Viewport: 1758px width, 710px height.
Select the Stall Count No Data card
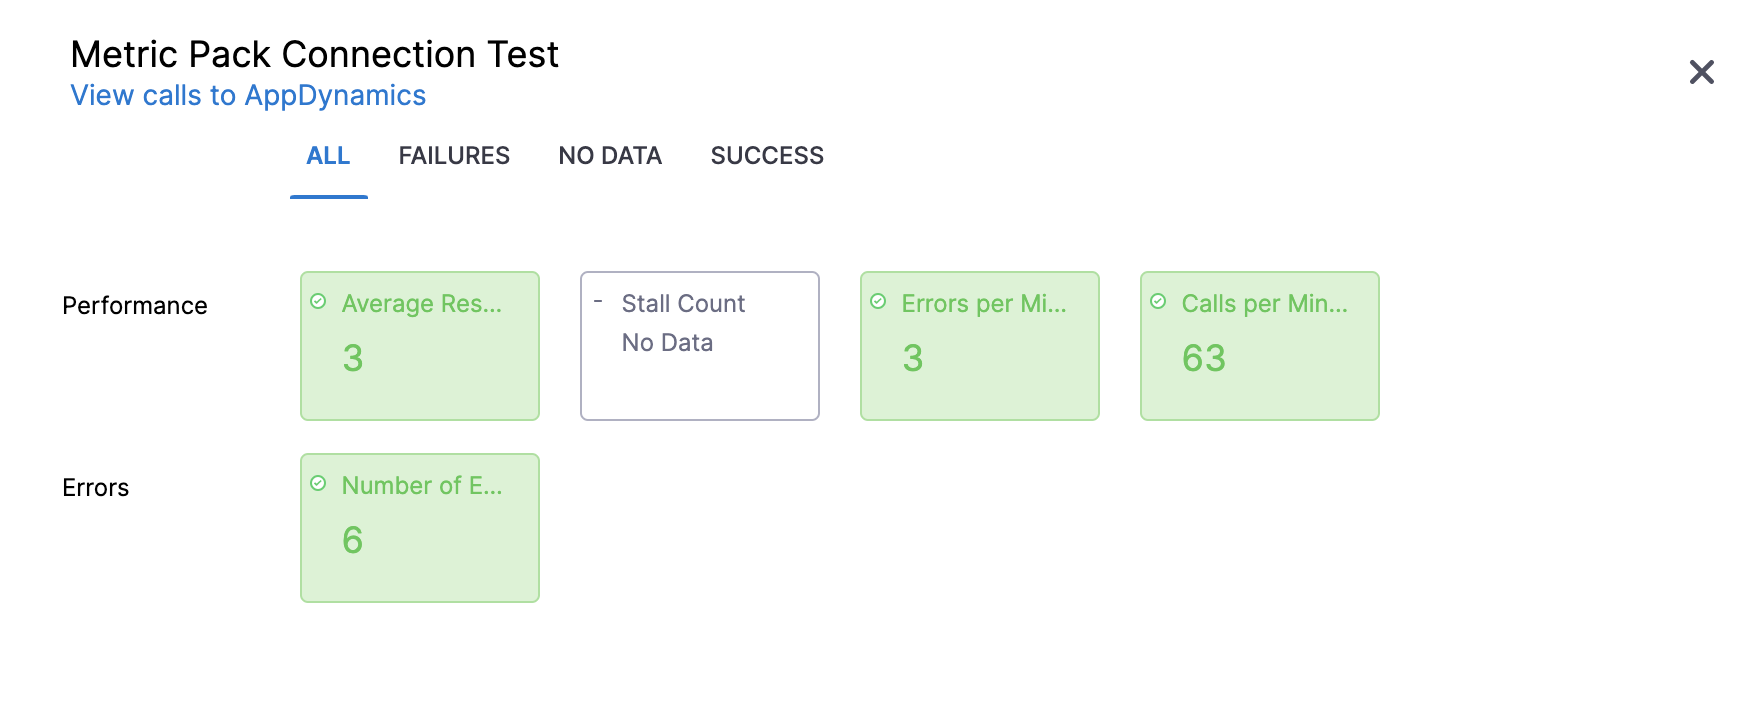click(x=700, y=346)
